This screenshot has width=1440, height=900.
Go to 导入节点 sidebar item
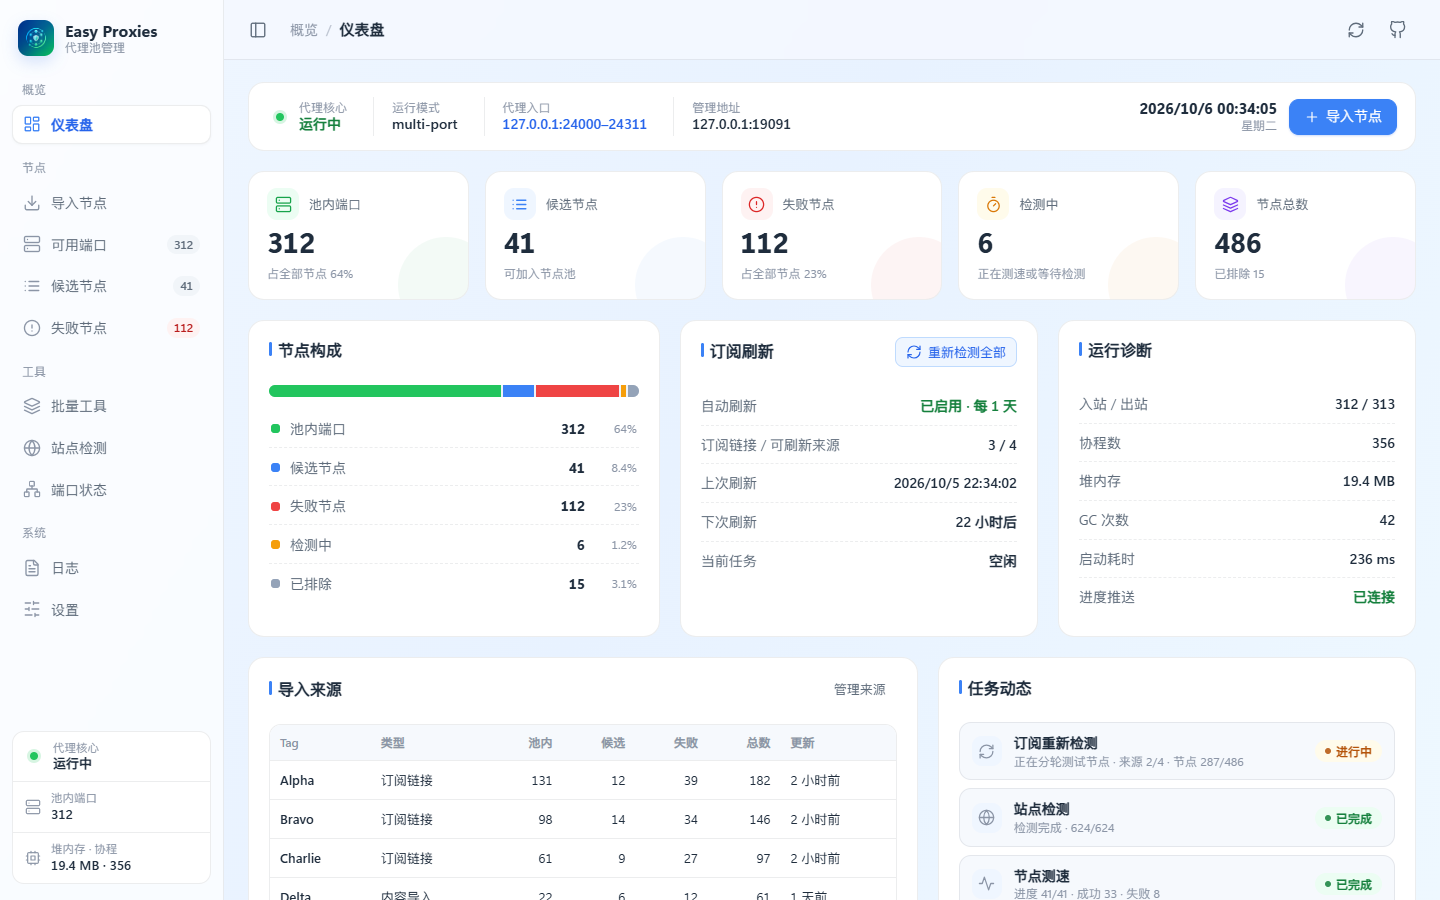tap(111, 203)
